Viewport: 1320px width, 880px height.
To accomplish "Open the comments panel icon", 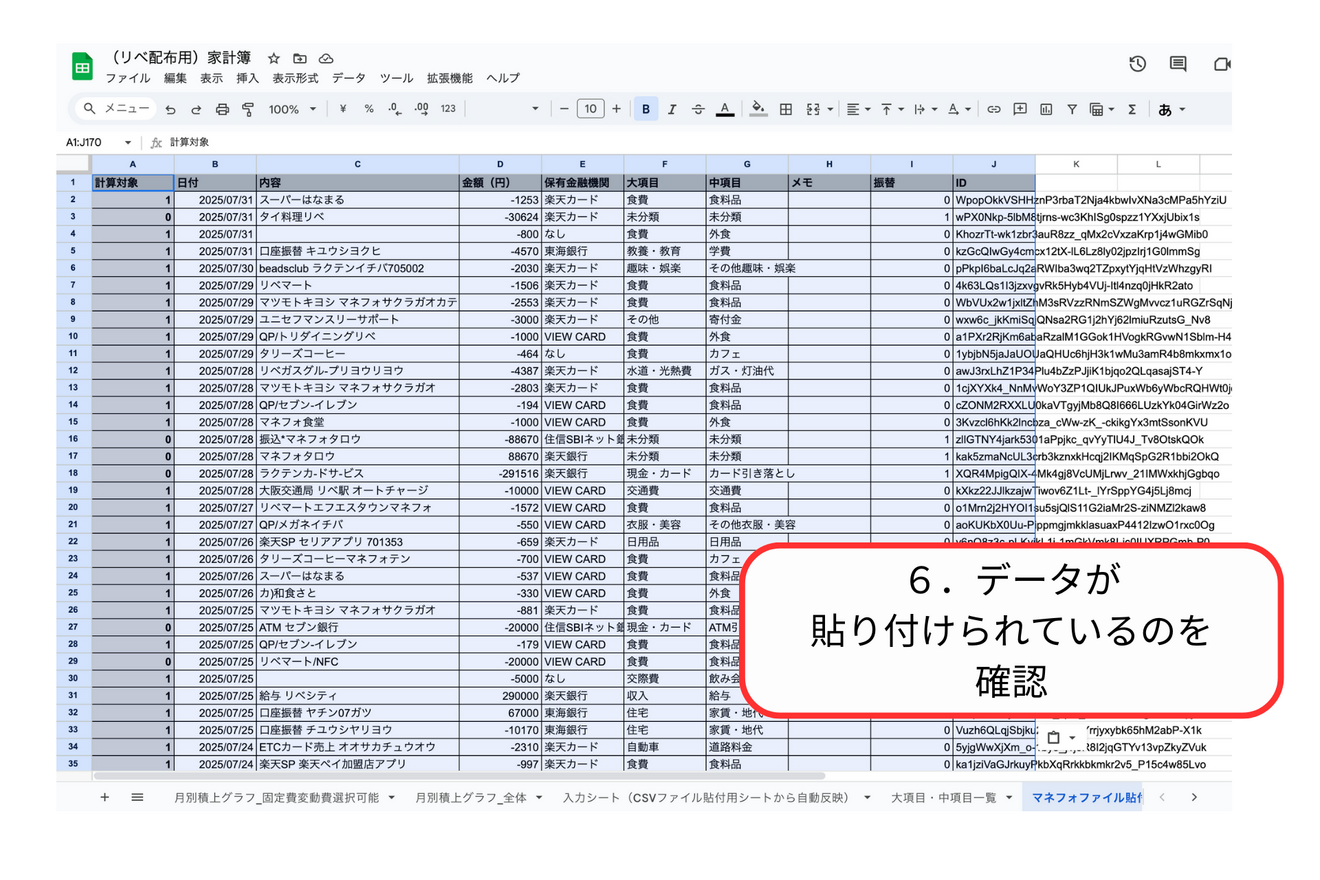I will click(x=1179, y=64).
